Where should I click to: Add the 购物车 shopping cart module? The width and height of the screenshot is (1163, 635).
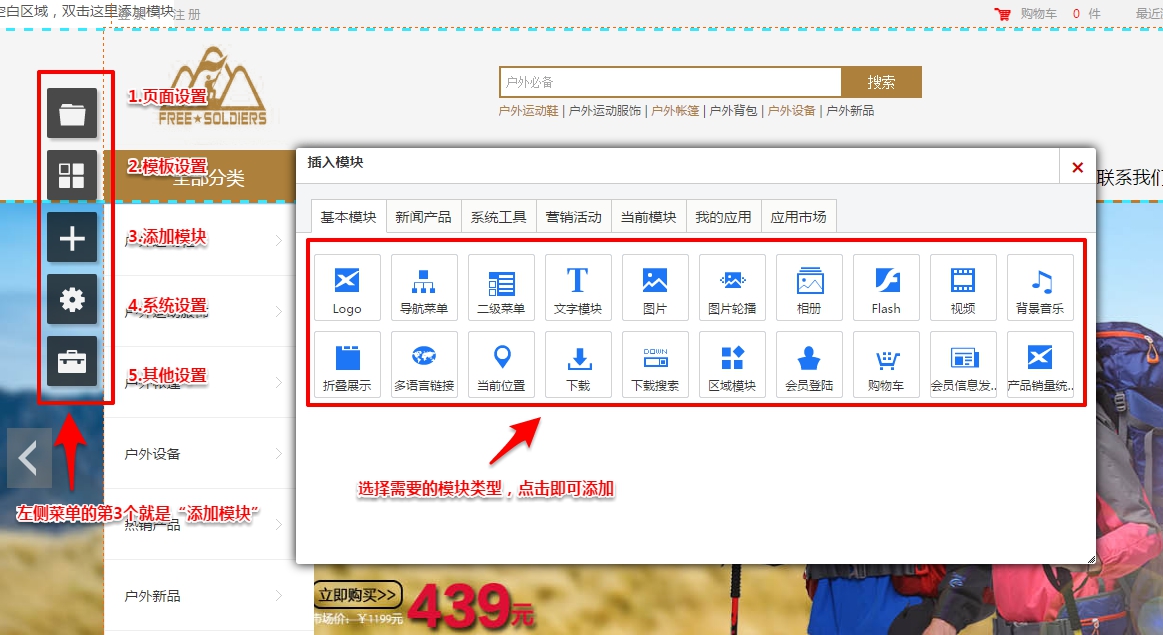click(x=885, y=364)
